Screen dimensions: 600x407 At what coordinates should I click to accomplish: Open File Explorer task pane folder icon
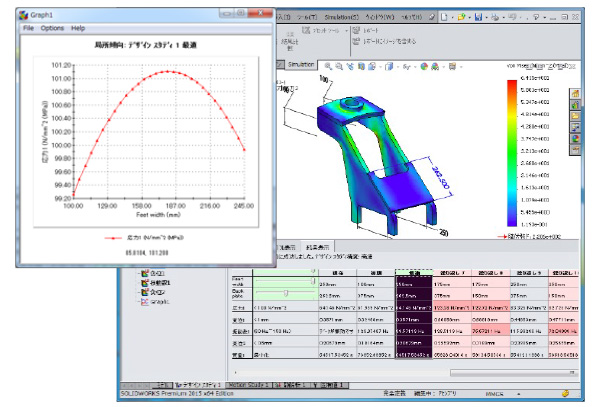(575, 116)
